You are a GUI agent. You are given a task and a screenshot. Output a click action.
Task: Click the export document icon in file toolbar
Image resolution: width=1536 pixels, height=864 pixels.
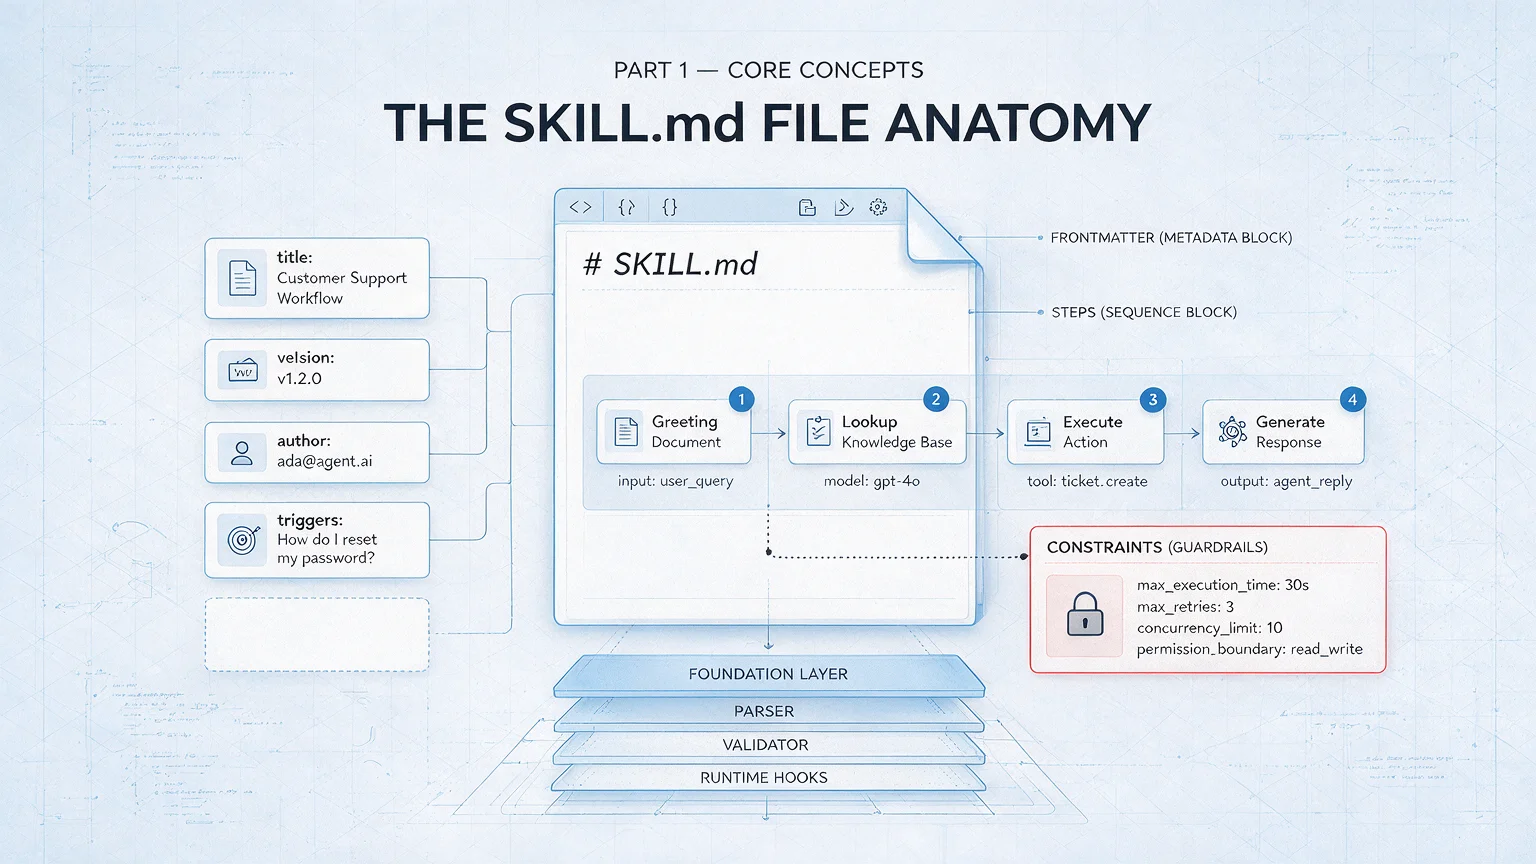(x=807, y=207)
